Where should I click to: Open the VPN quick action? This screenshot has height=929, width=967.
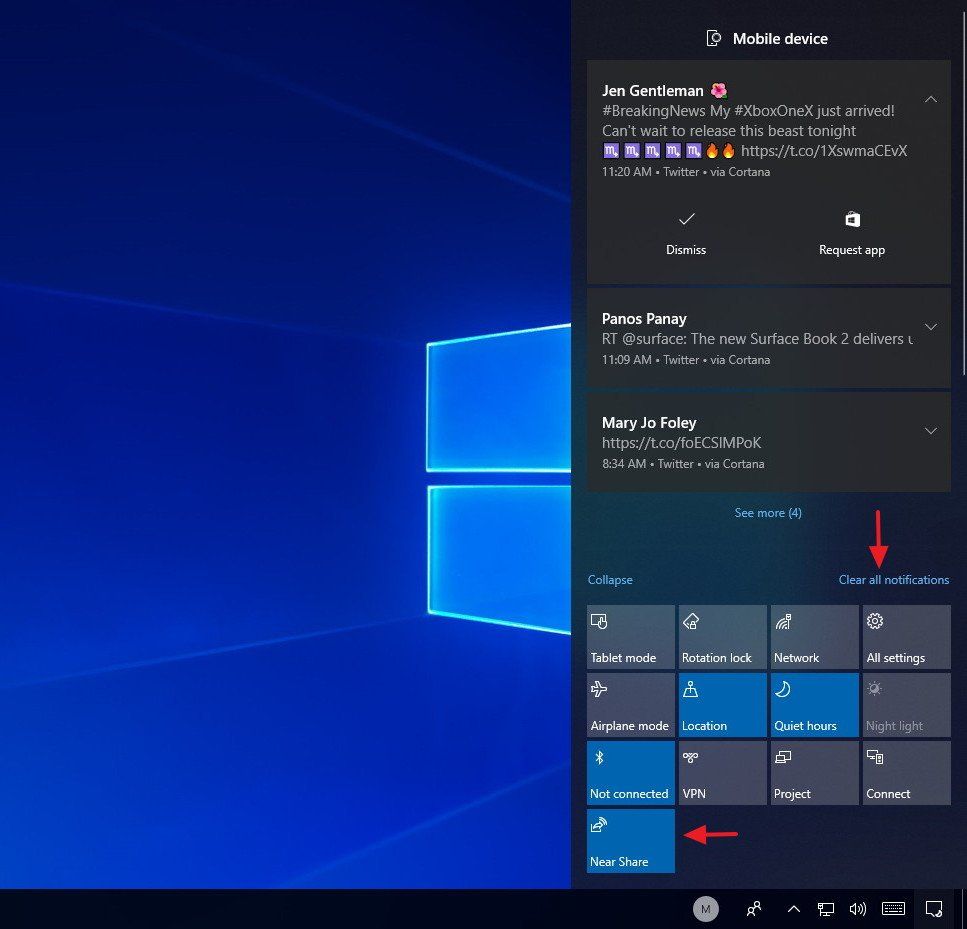721,772
